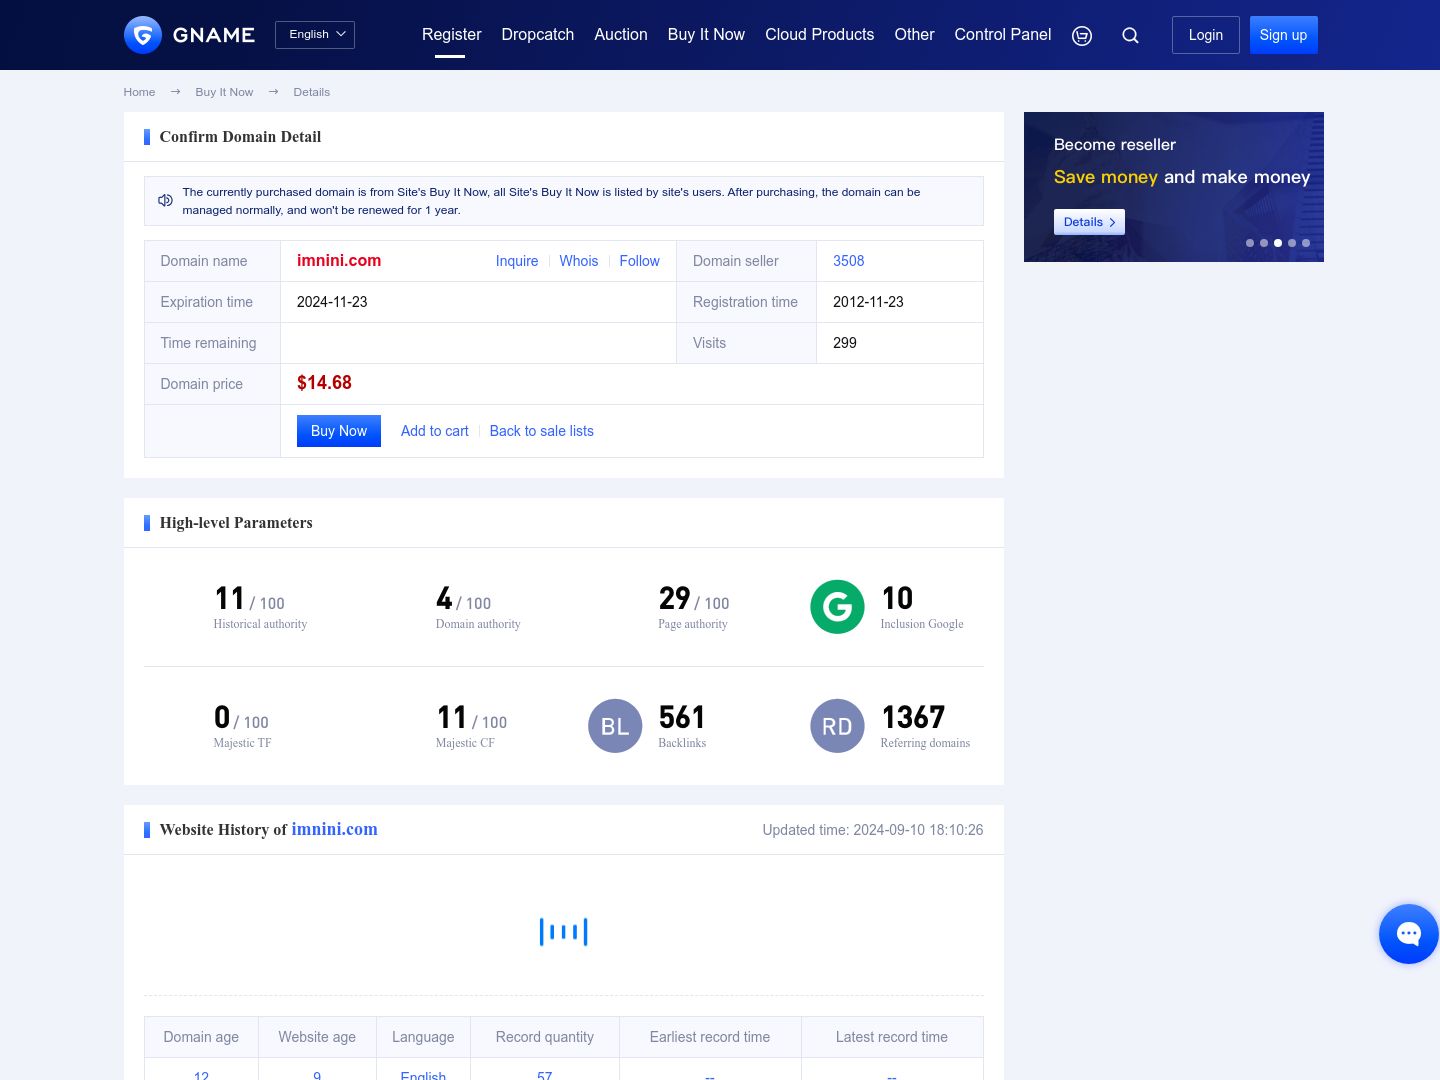Click the Sign up button
Screen dimensions: 1440x1080
pos(1284,35)
